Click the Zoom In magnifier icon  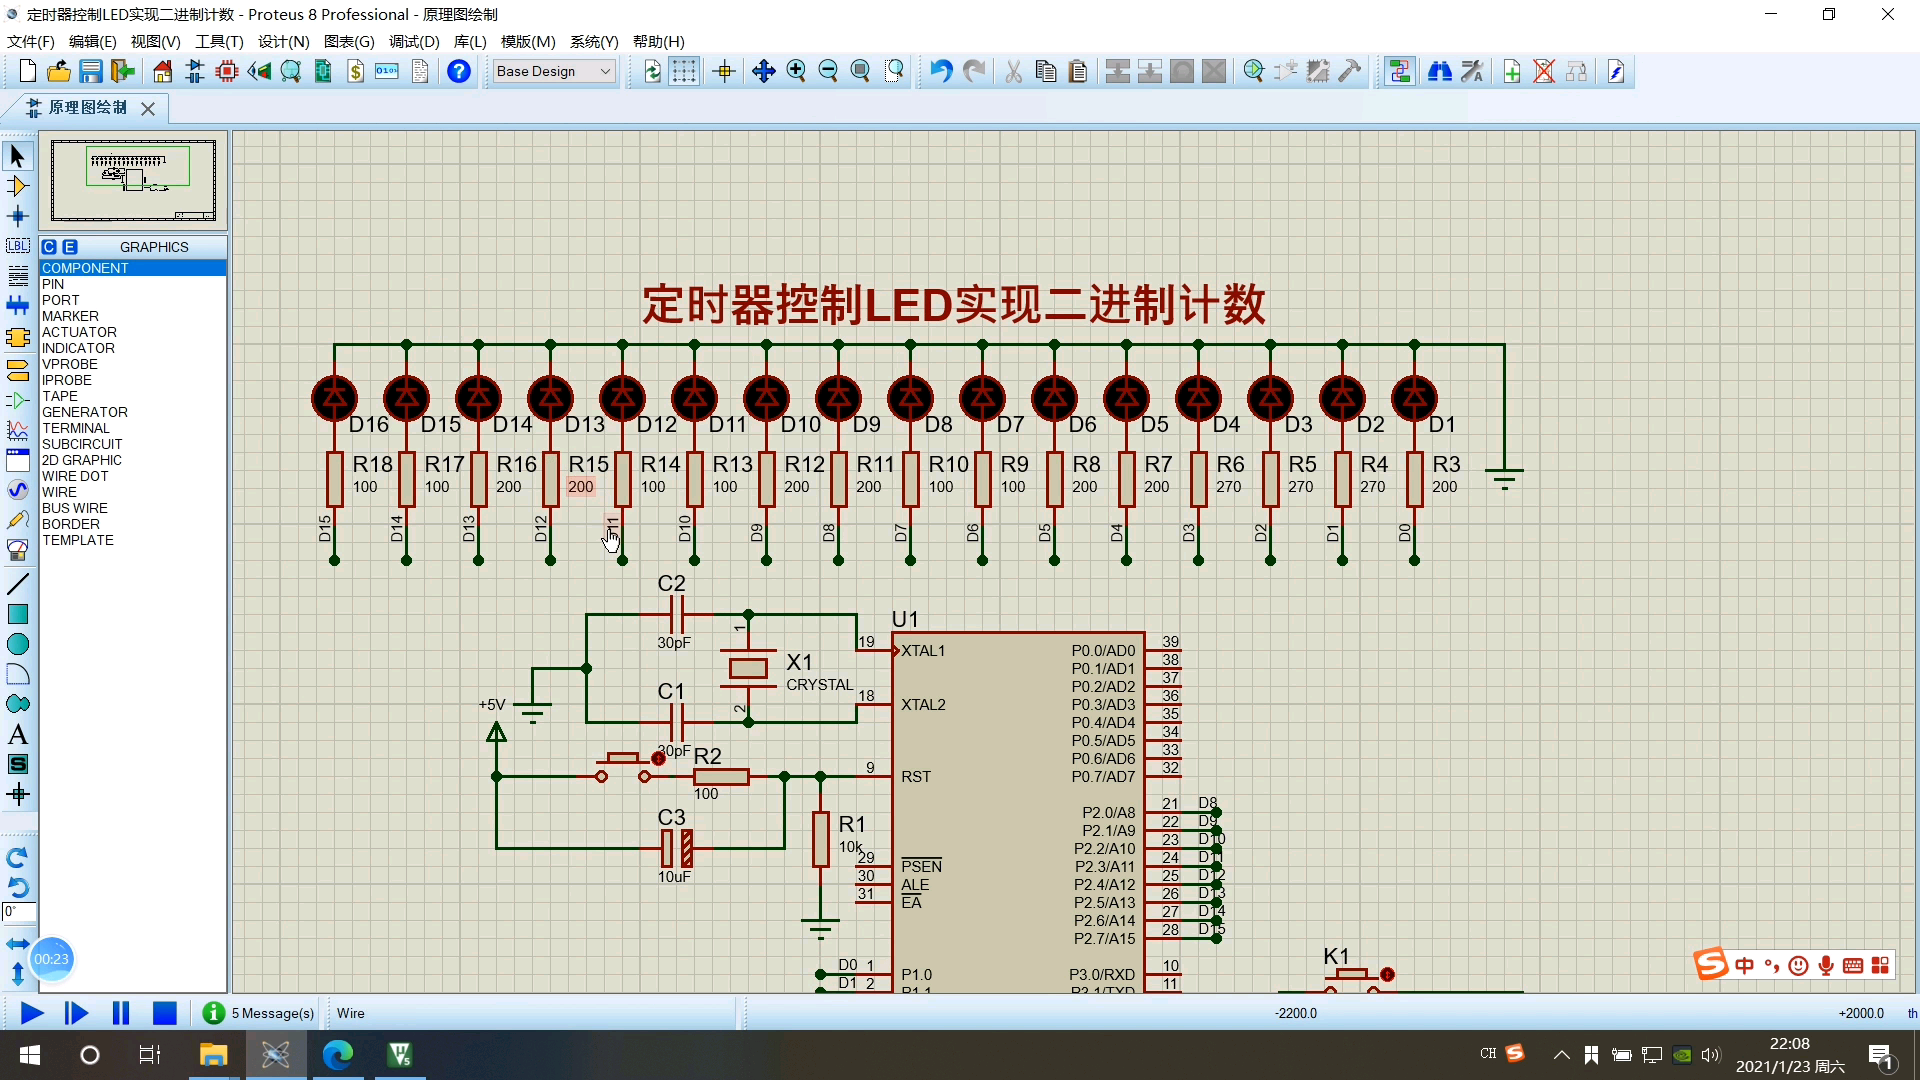(796, 71)
